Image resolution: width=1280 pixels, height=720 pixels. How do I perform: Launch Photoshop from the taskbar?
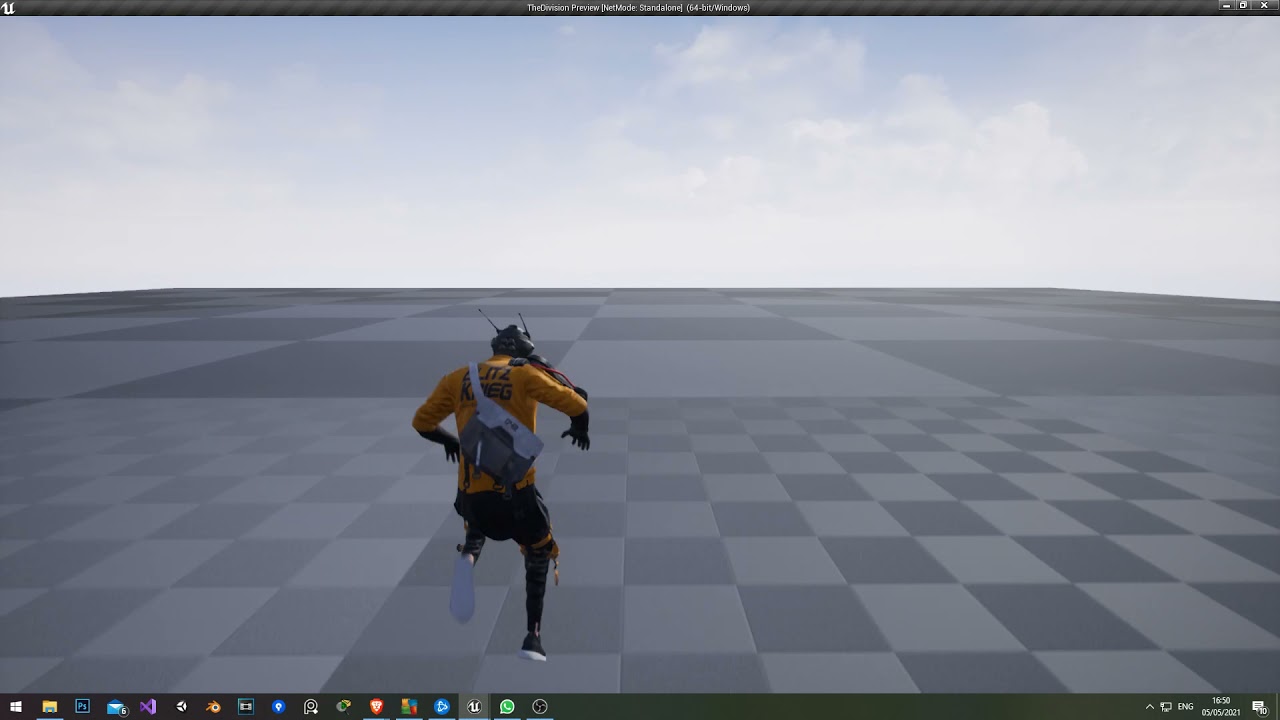(x=82, y=707)
